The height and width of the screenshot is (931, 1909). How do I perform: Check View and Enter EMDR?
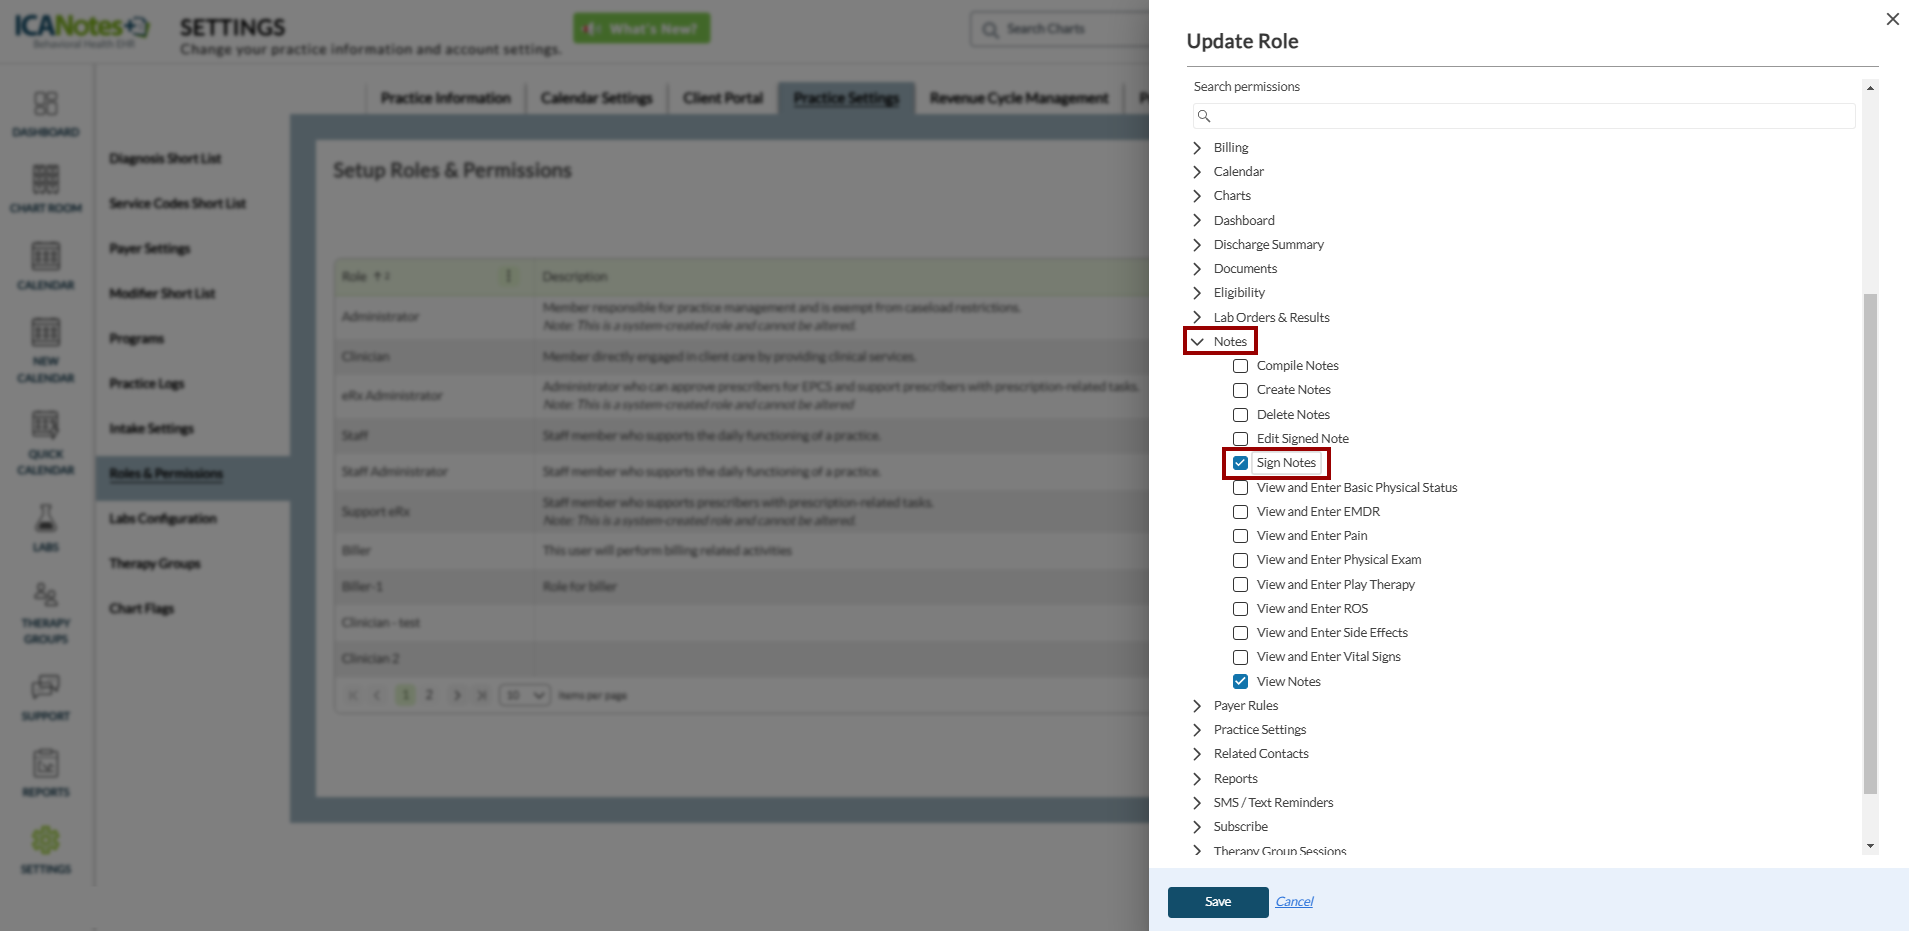[x=1240, y=512]
